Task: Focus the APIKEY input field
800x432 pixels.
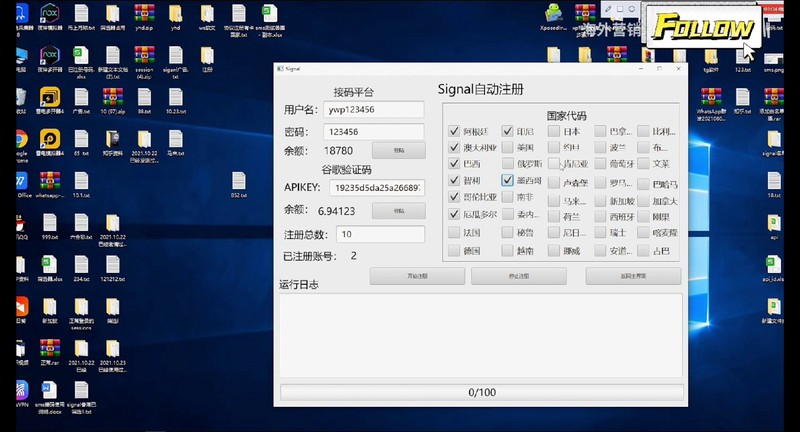Action: (x=377, y=188)
